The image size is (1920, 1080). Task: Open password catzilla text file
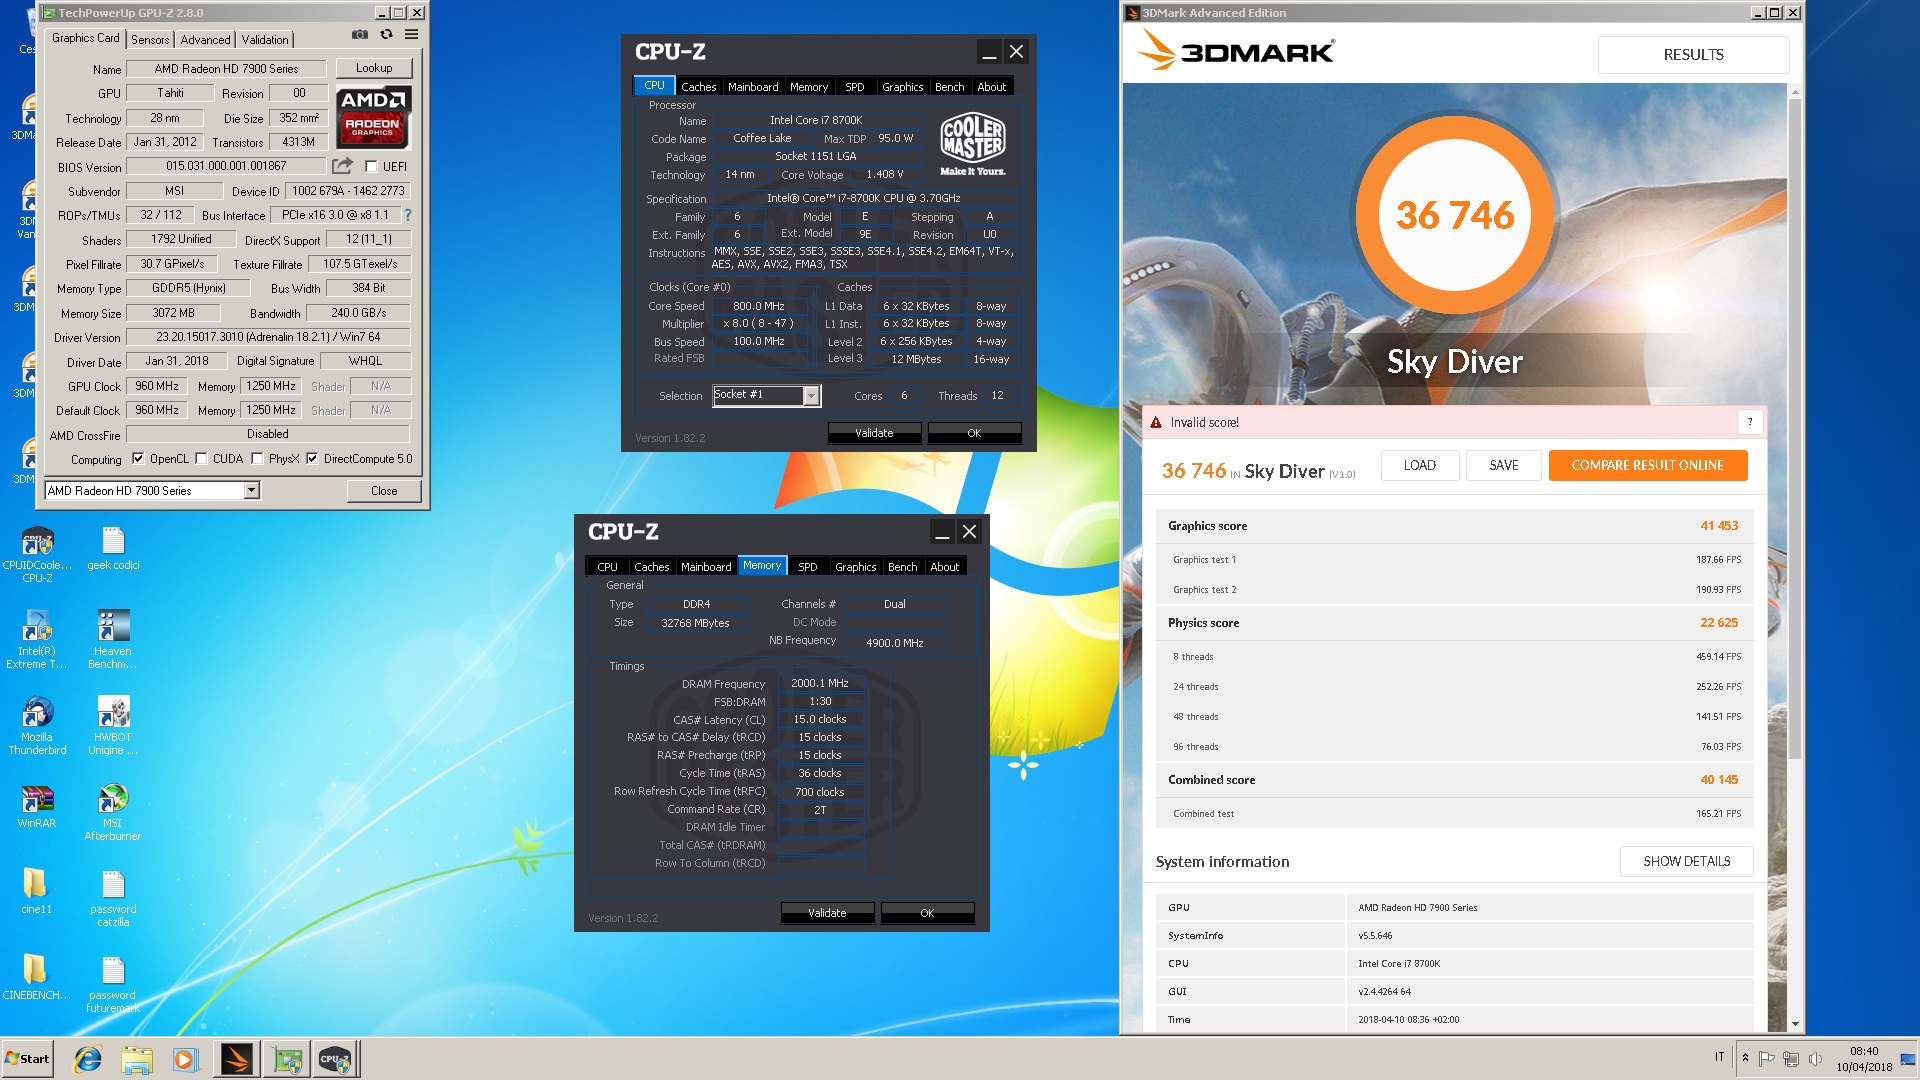pyautogui.click(x=113, y=899)
